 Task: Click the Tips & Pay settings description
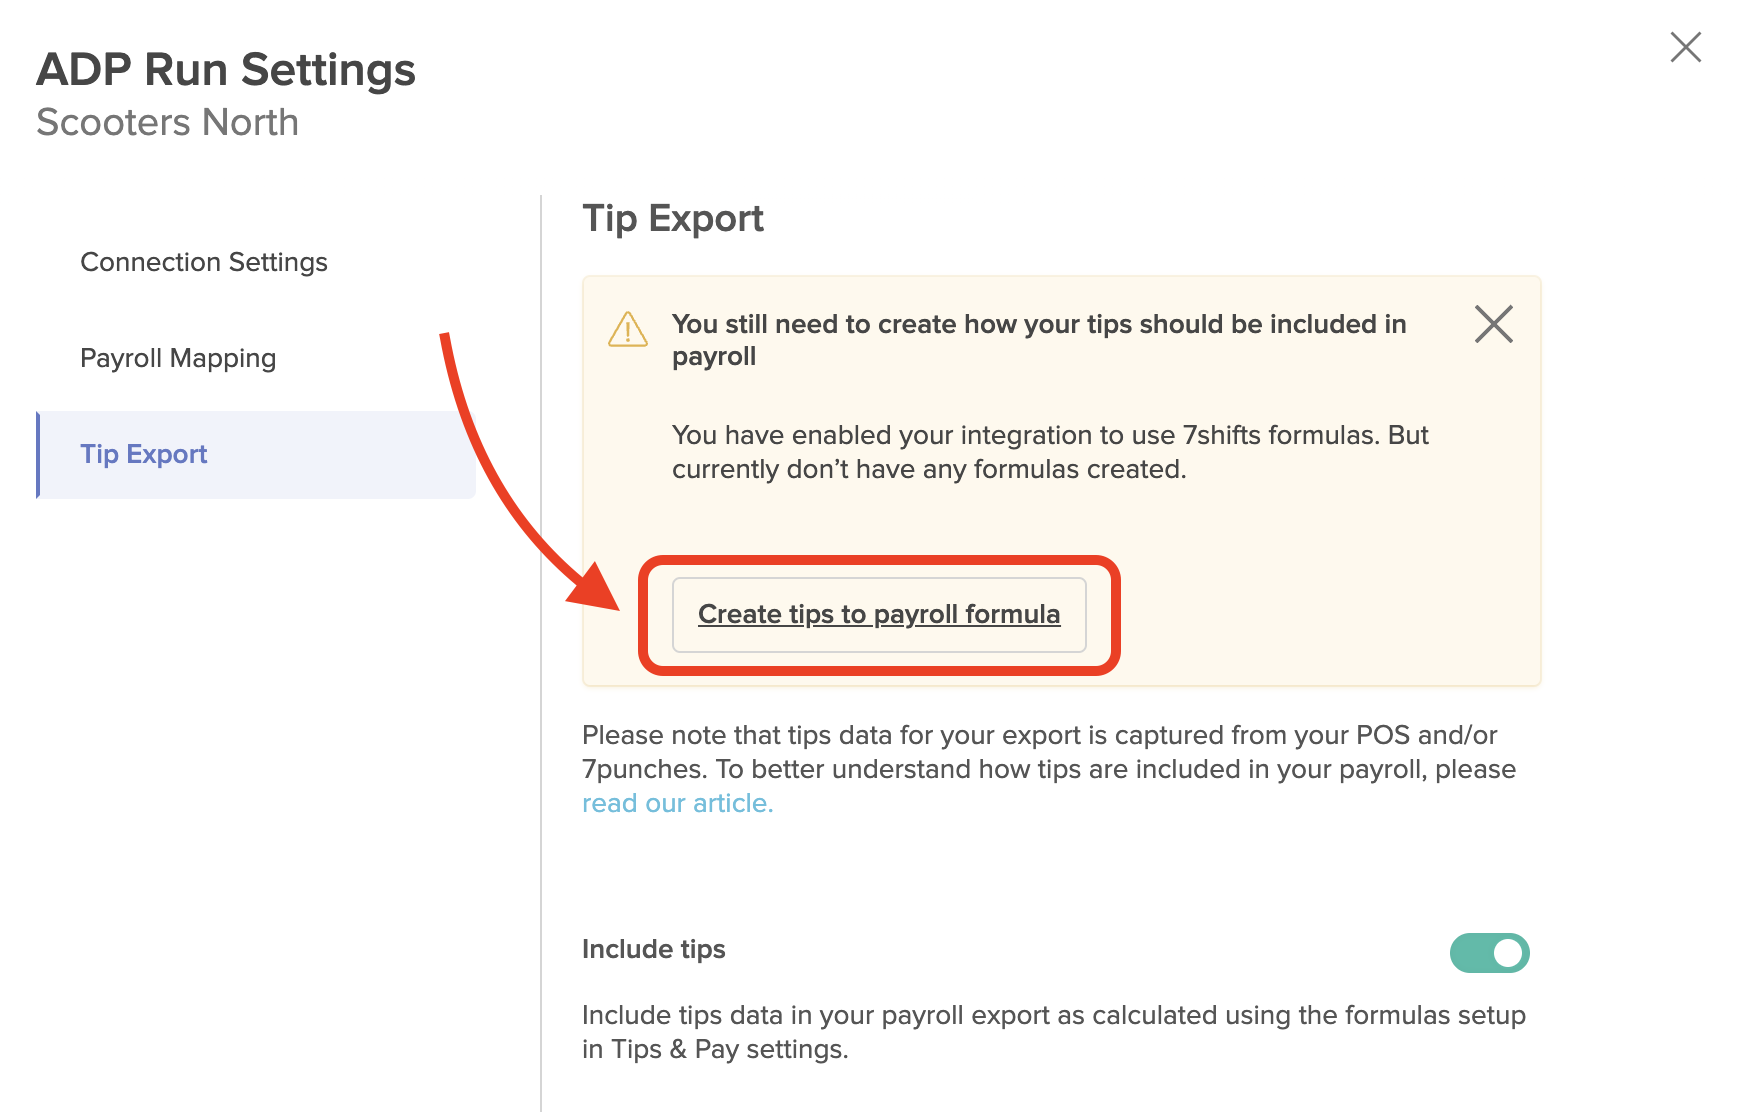click(1054, 1032)
